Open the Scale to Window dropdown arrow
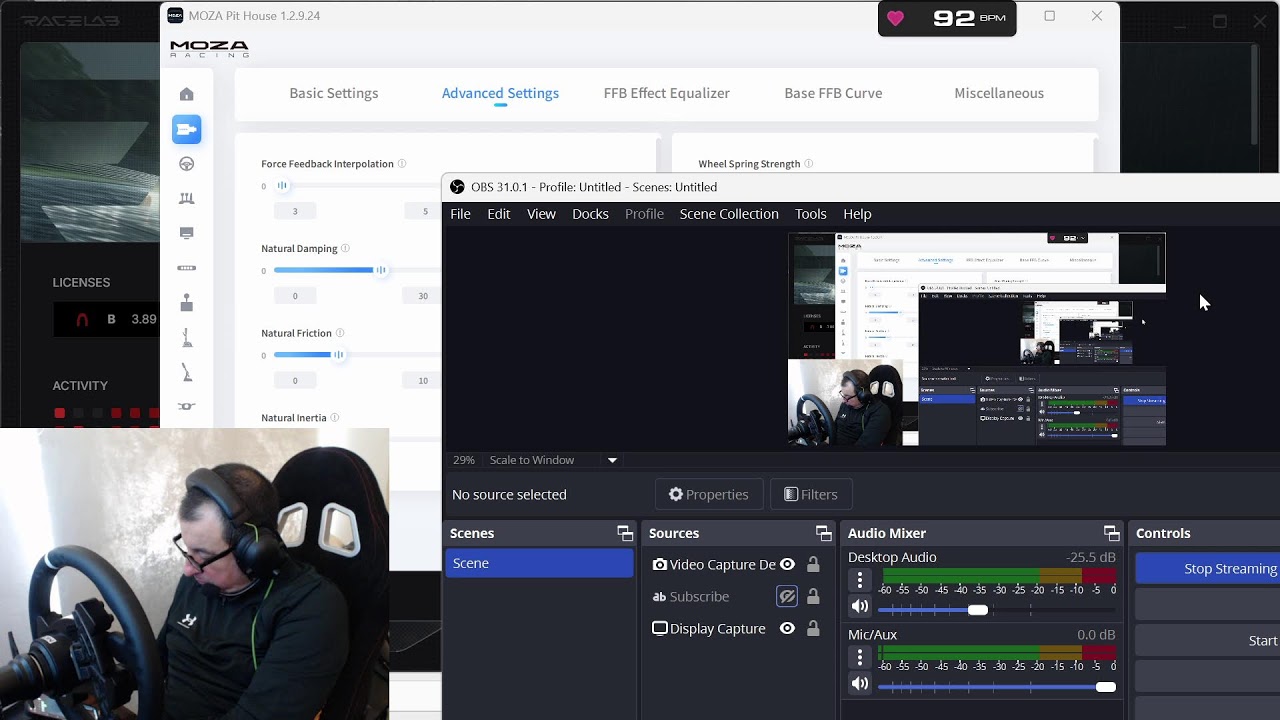Image resolution: width=1280 pixels, height=720 pixels. (x=612, y=460)
